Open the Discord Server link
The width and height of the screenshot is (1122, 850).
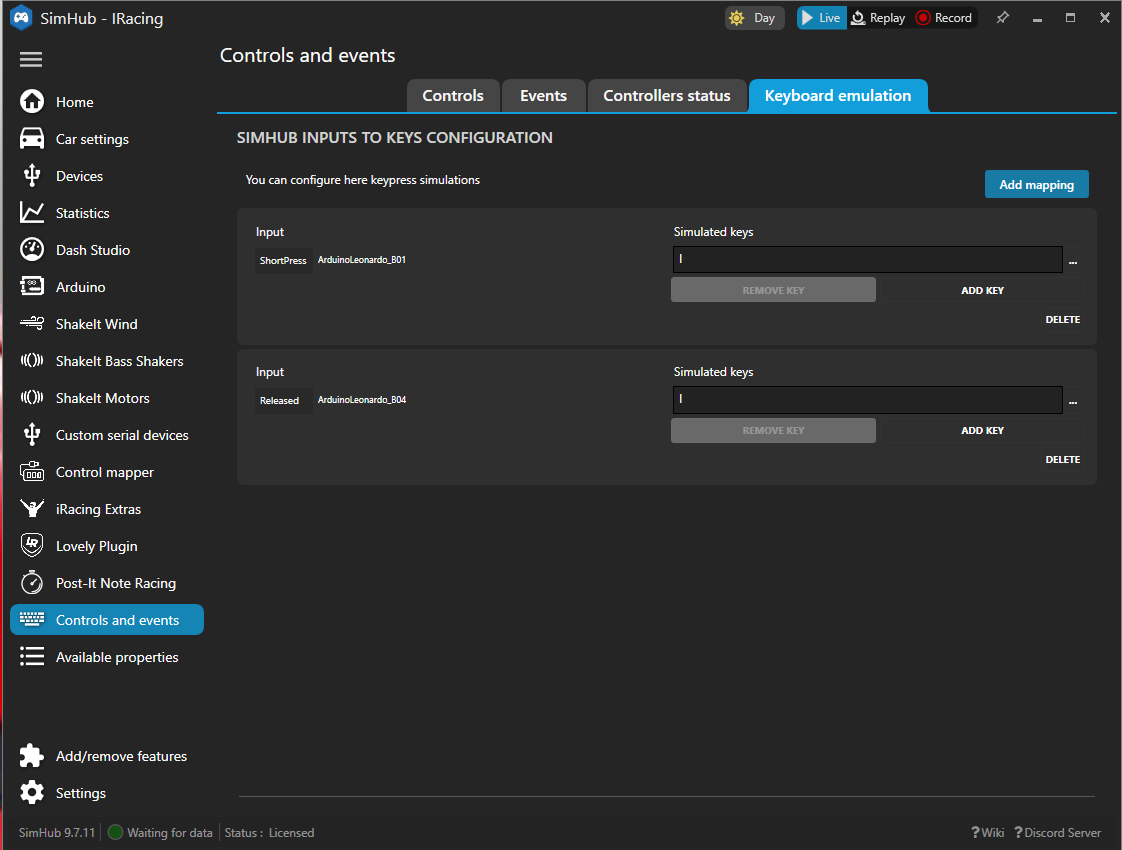tap(1058, 832)
